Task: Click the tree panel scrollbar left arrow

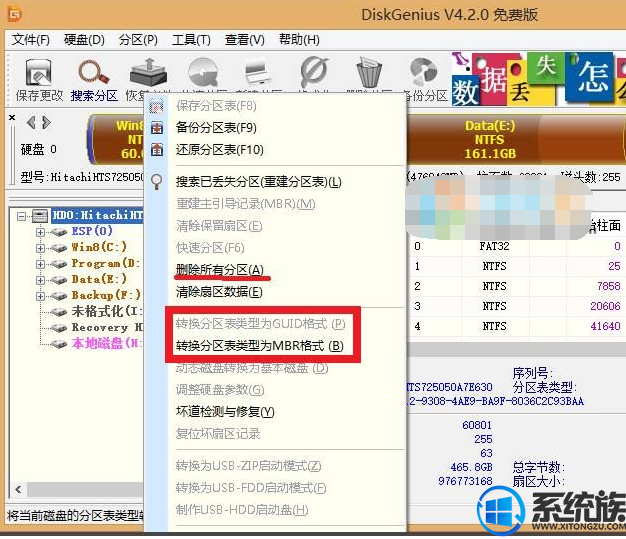Action: (18, 489)
